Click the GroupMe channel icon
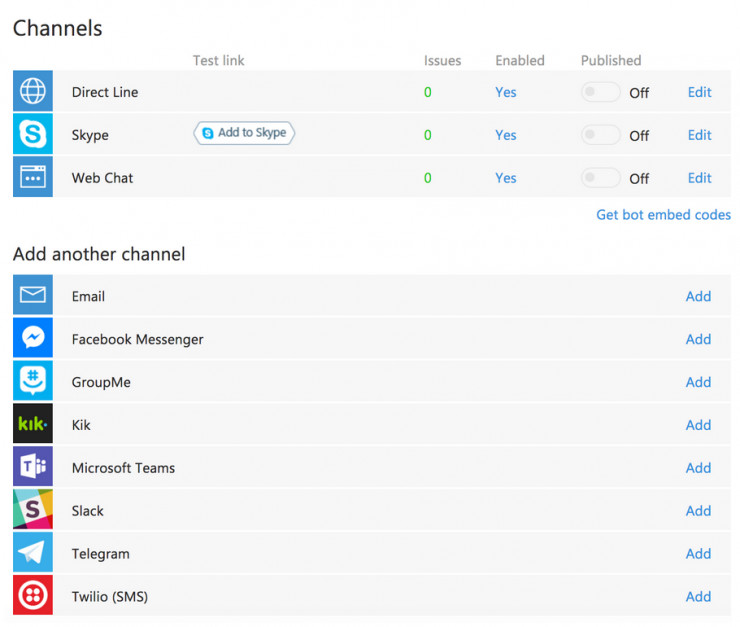This screenshot has width=740, height=627. click(32, 382)
